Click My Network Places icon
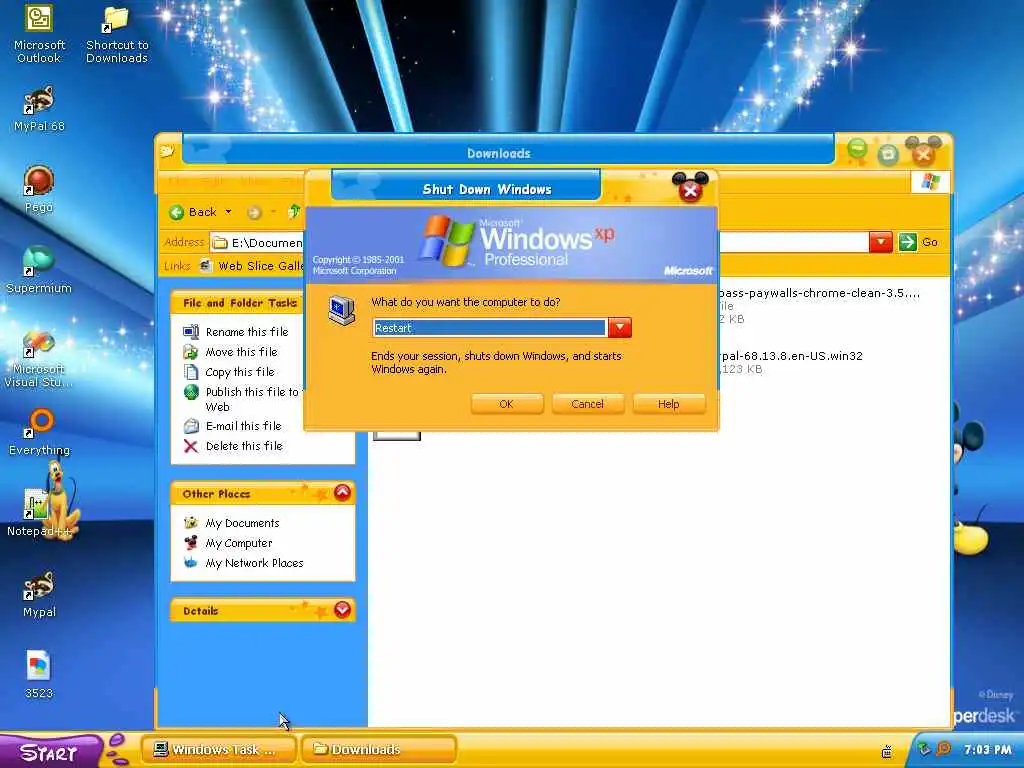1024x768 pixels. [x=191, y=562]
